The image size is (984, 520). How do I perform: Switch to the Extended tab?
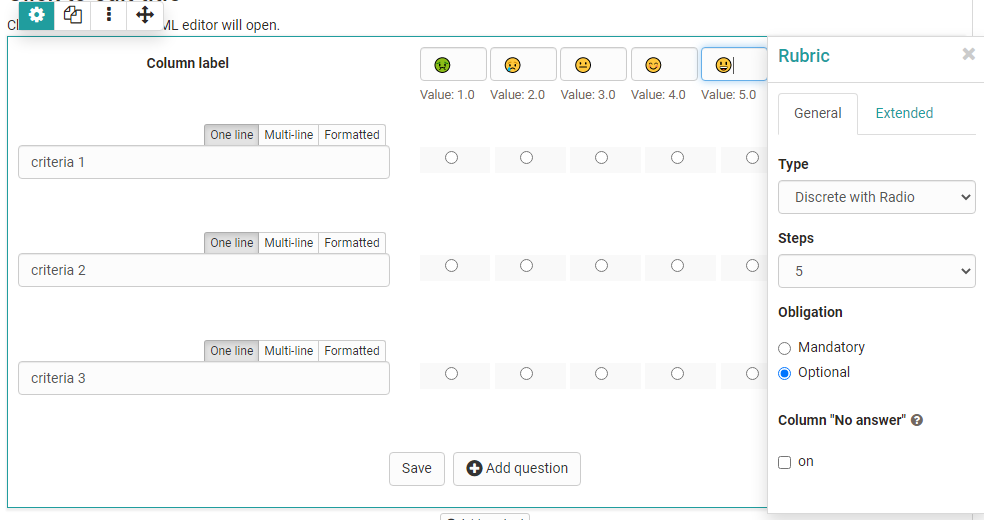[x=904, y=114]
